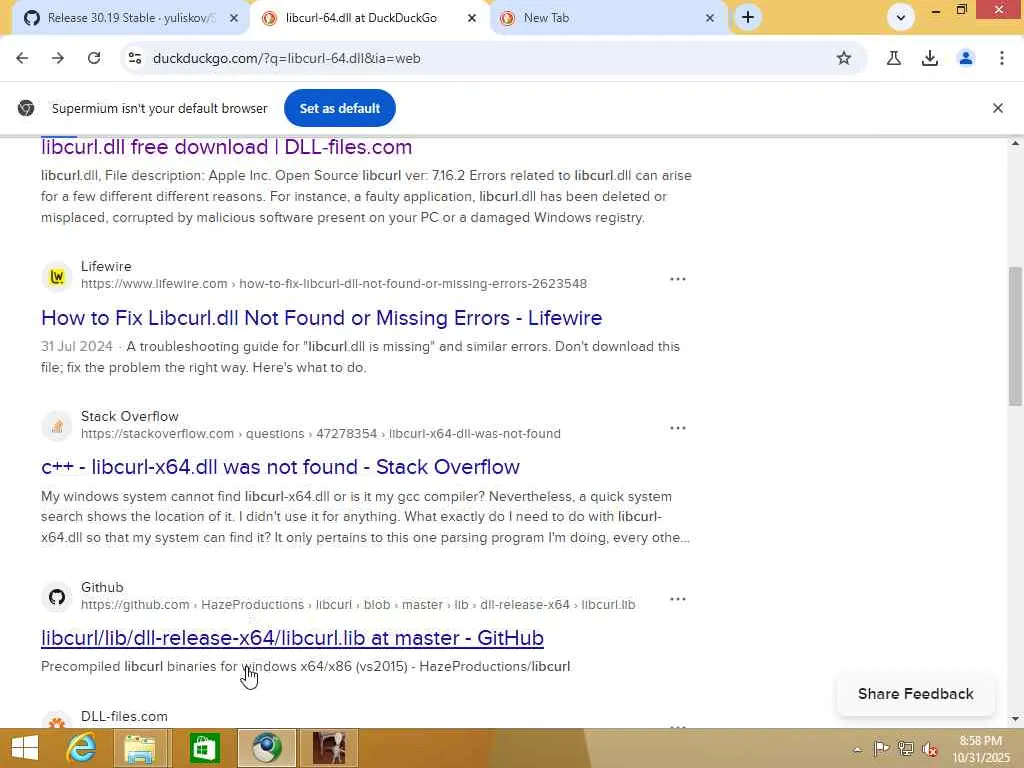Bookmark this page with the star icon
Screen dimensions: 1024x768
[x=844, y=58]
